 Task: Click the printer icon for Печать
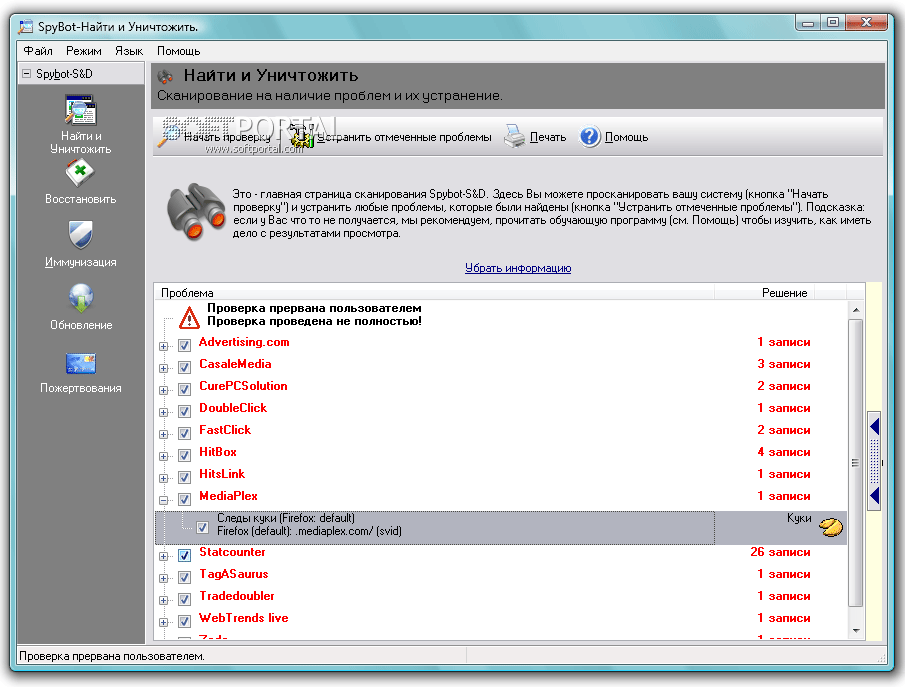(x=514, y=137)
